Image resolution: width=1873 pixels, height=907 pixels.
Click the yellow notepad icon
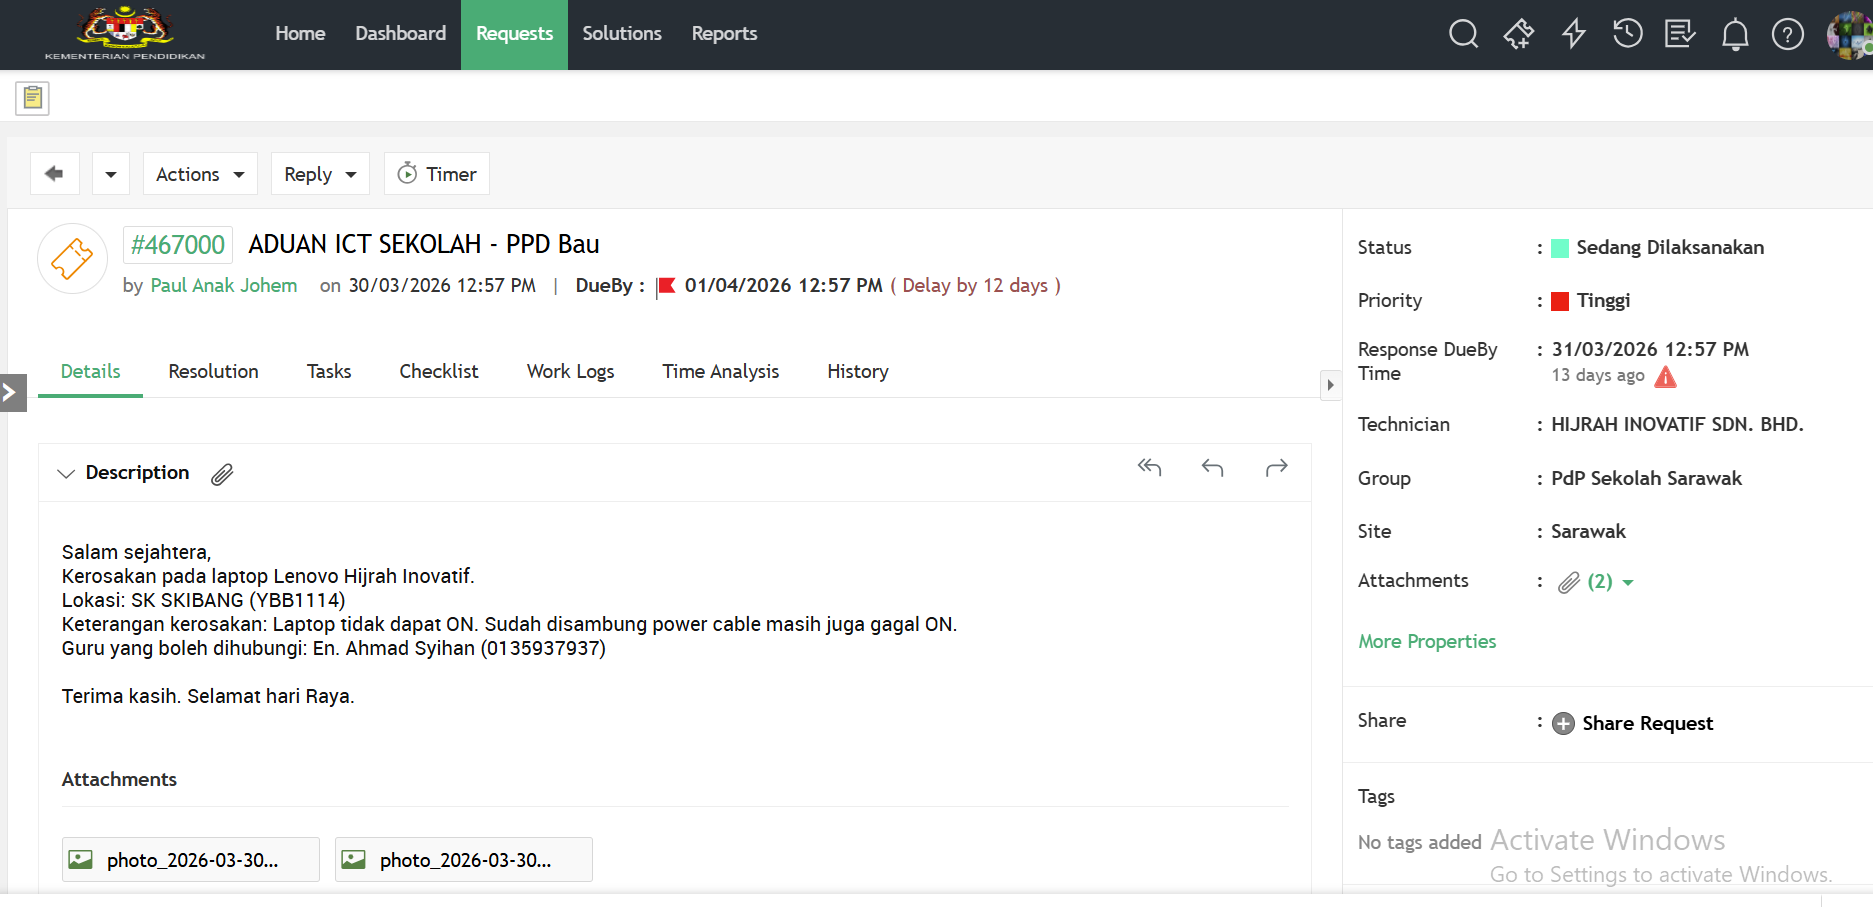point(33,98)
